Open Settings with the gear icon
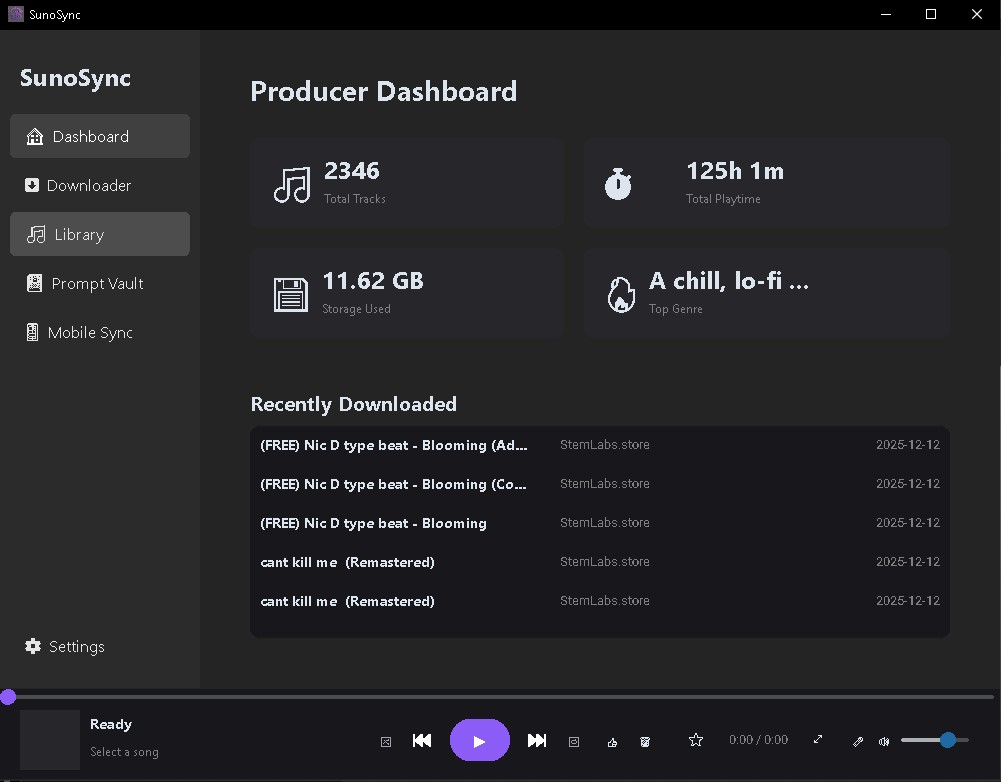This screenshot has height=782, width=1001. [65, 646]
